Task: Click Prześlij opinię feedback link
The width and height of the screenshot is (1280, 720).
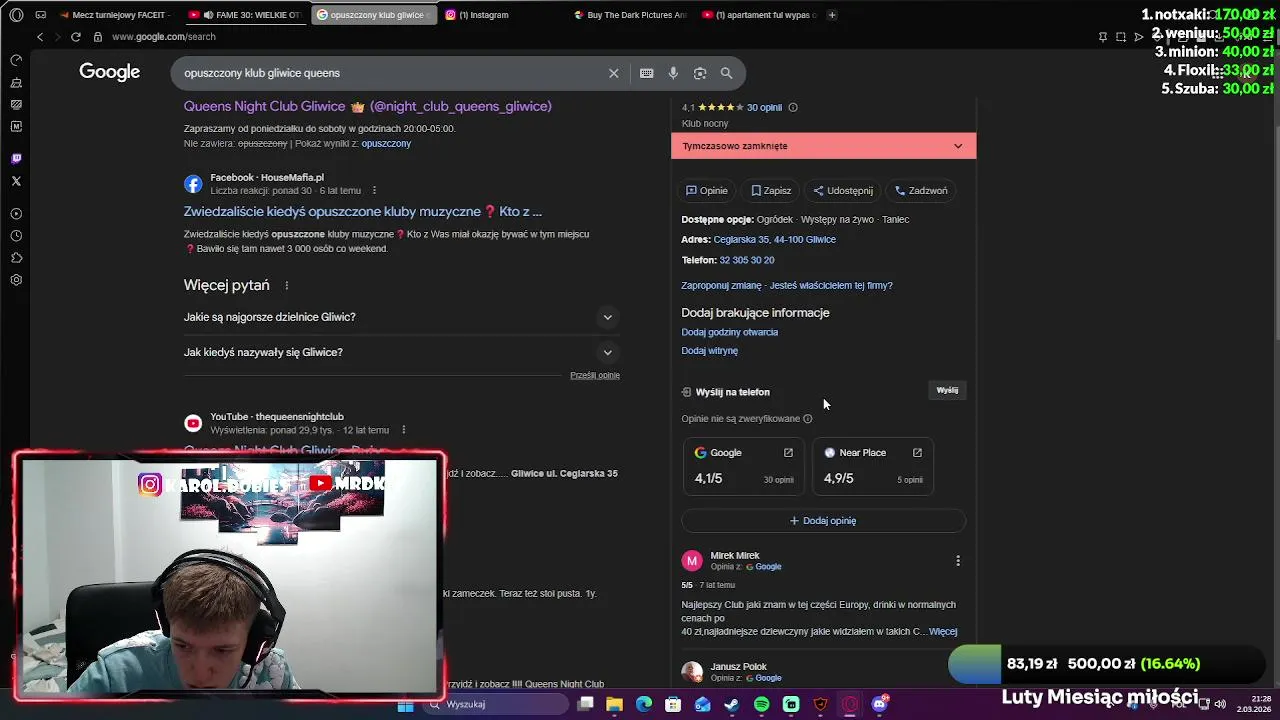Action: (595, 375)
